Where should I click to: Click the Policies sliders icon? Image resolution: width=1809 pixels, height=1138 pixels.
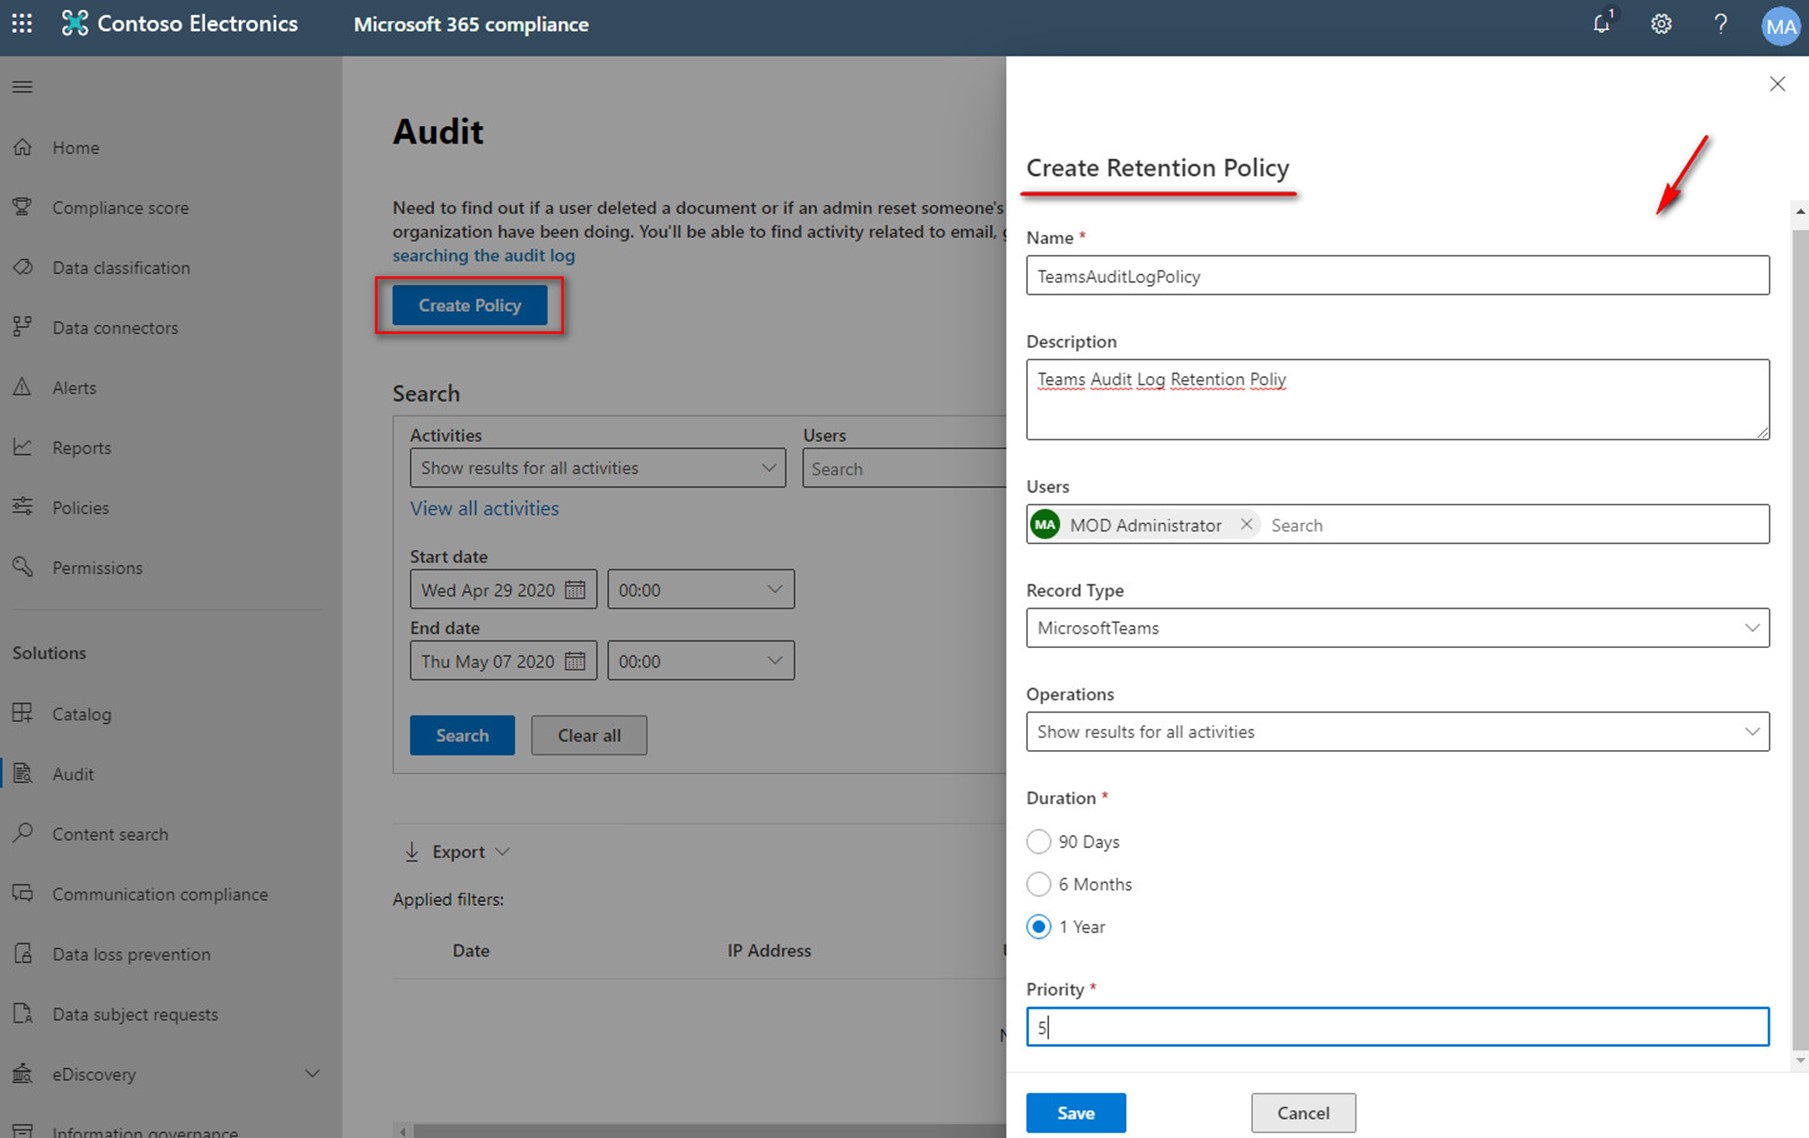click(23, 507)
